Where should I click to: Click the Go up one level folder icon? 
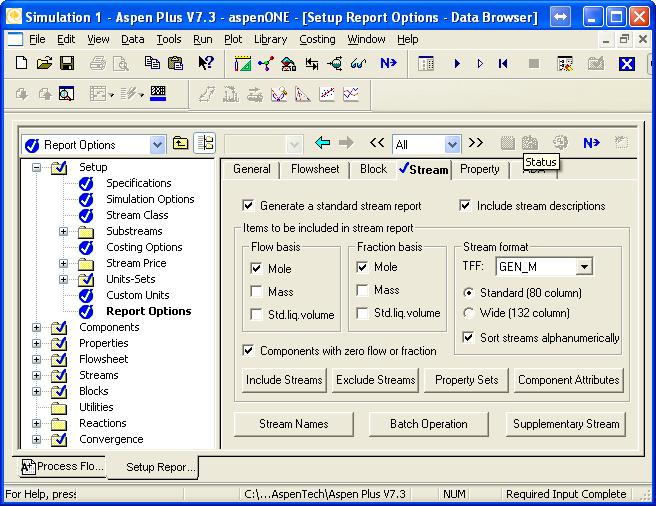(x=180, y=144)
